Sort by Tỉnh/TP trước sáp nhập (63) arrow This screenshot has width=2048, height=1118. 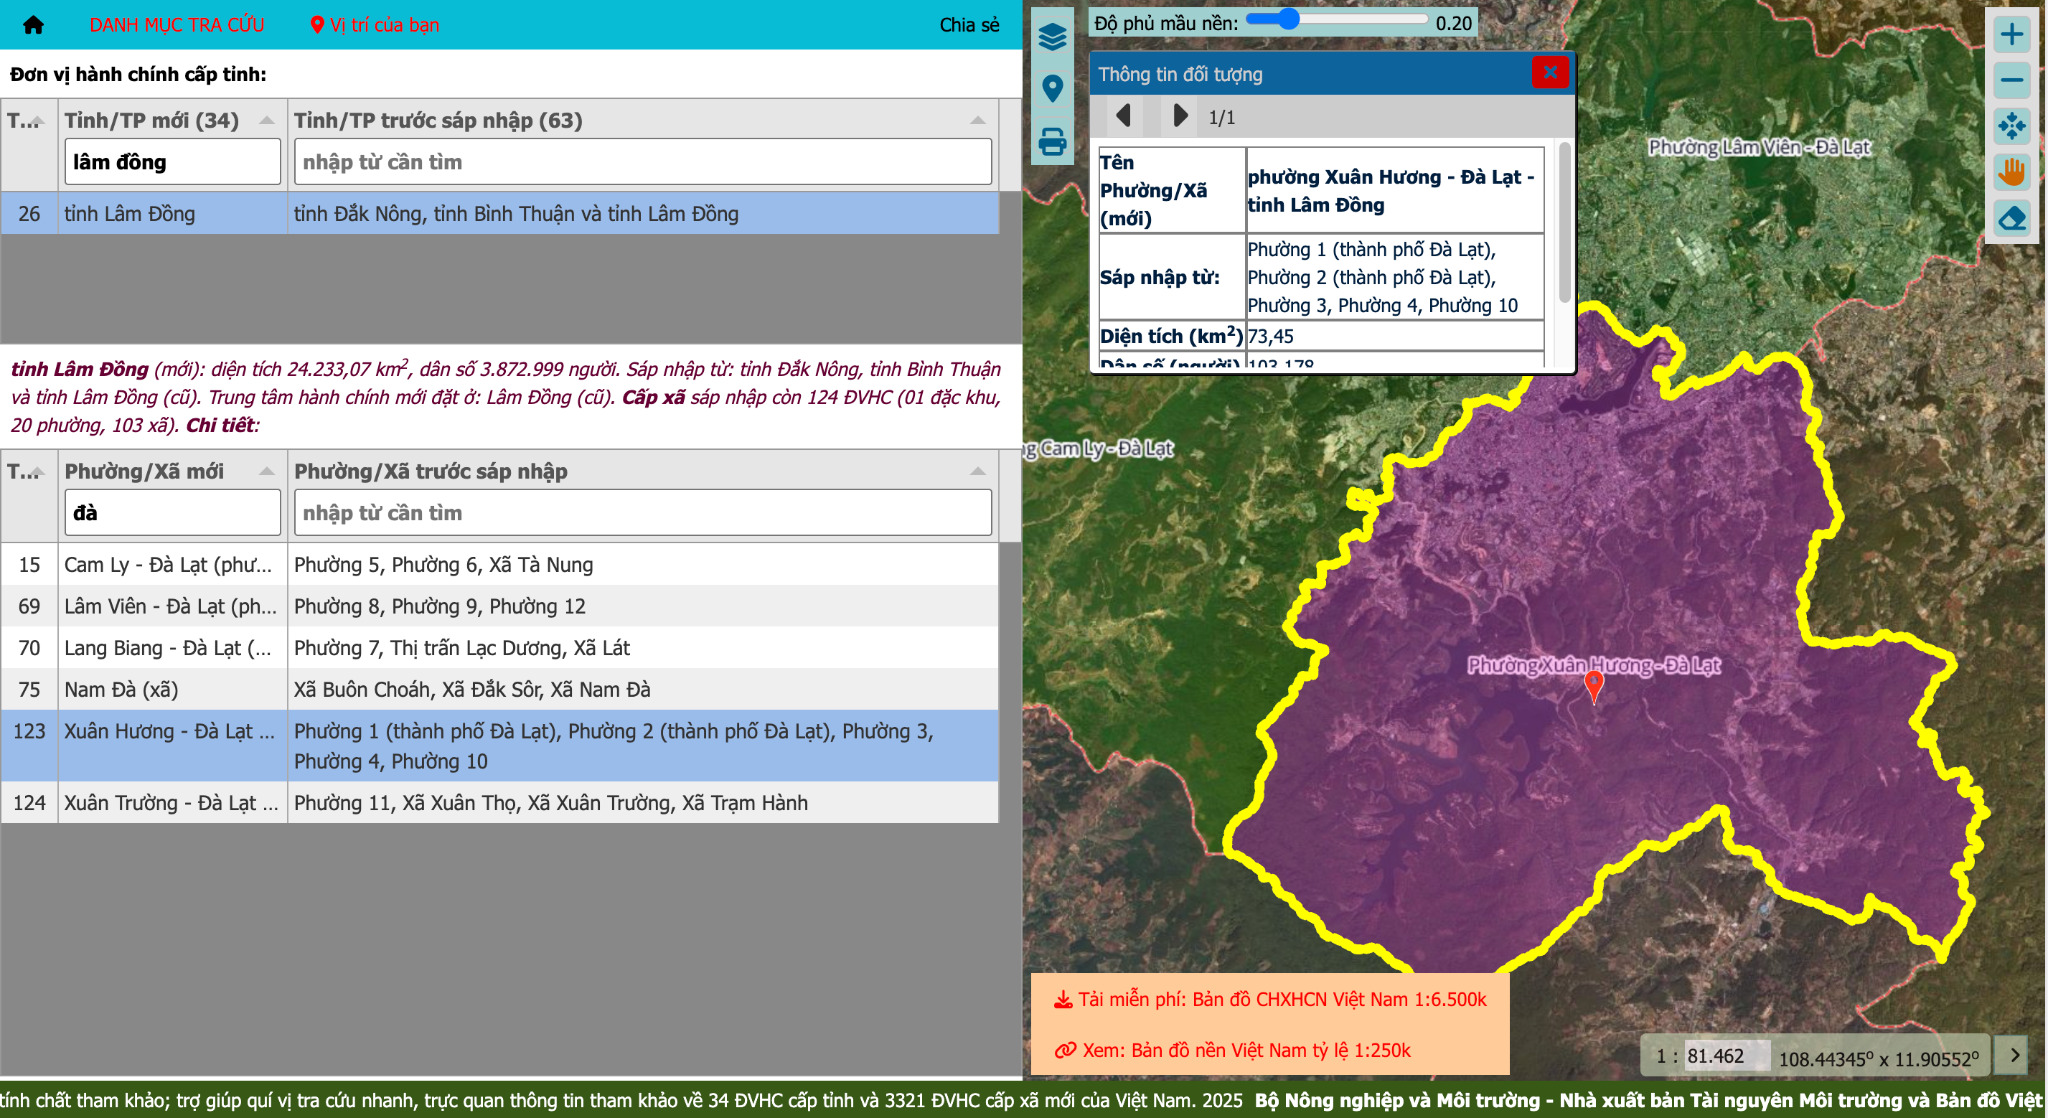[978, 120]
